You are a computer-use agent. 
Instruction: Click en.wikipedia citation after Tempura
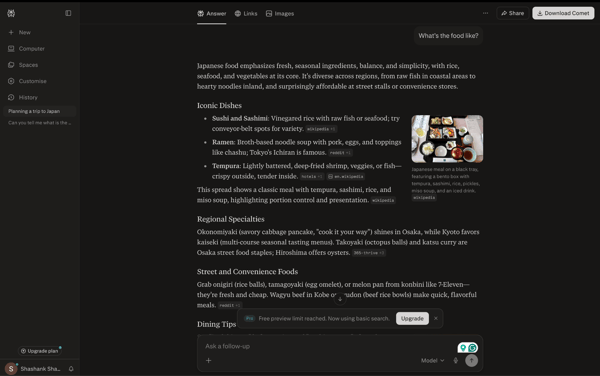[346, 177]
